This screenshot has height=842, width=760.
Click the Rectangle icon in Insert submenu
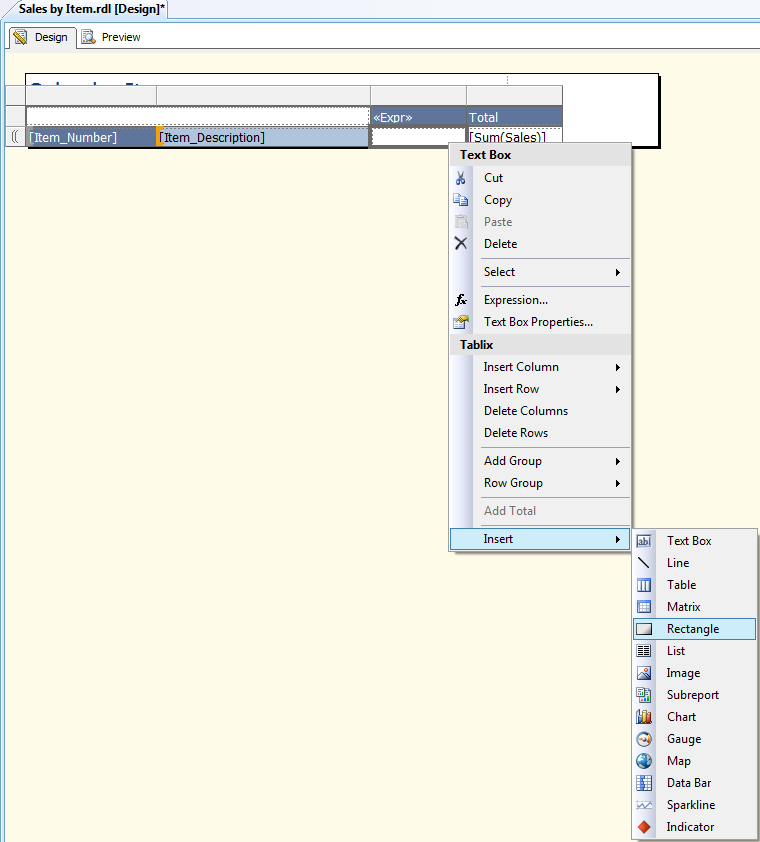coord(645,629)
